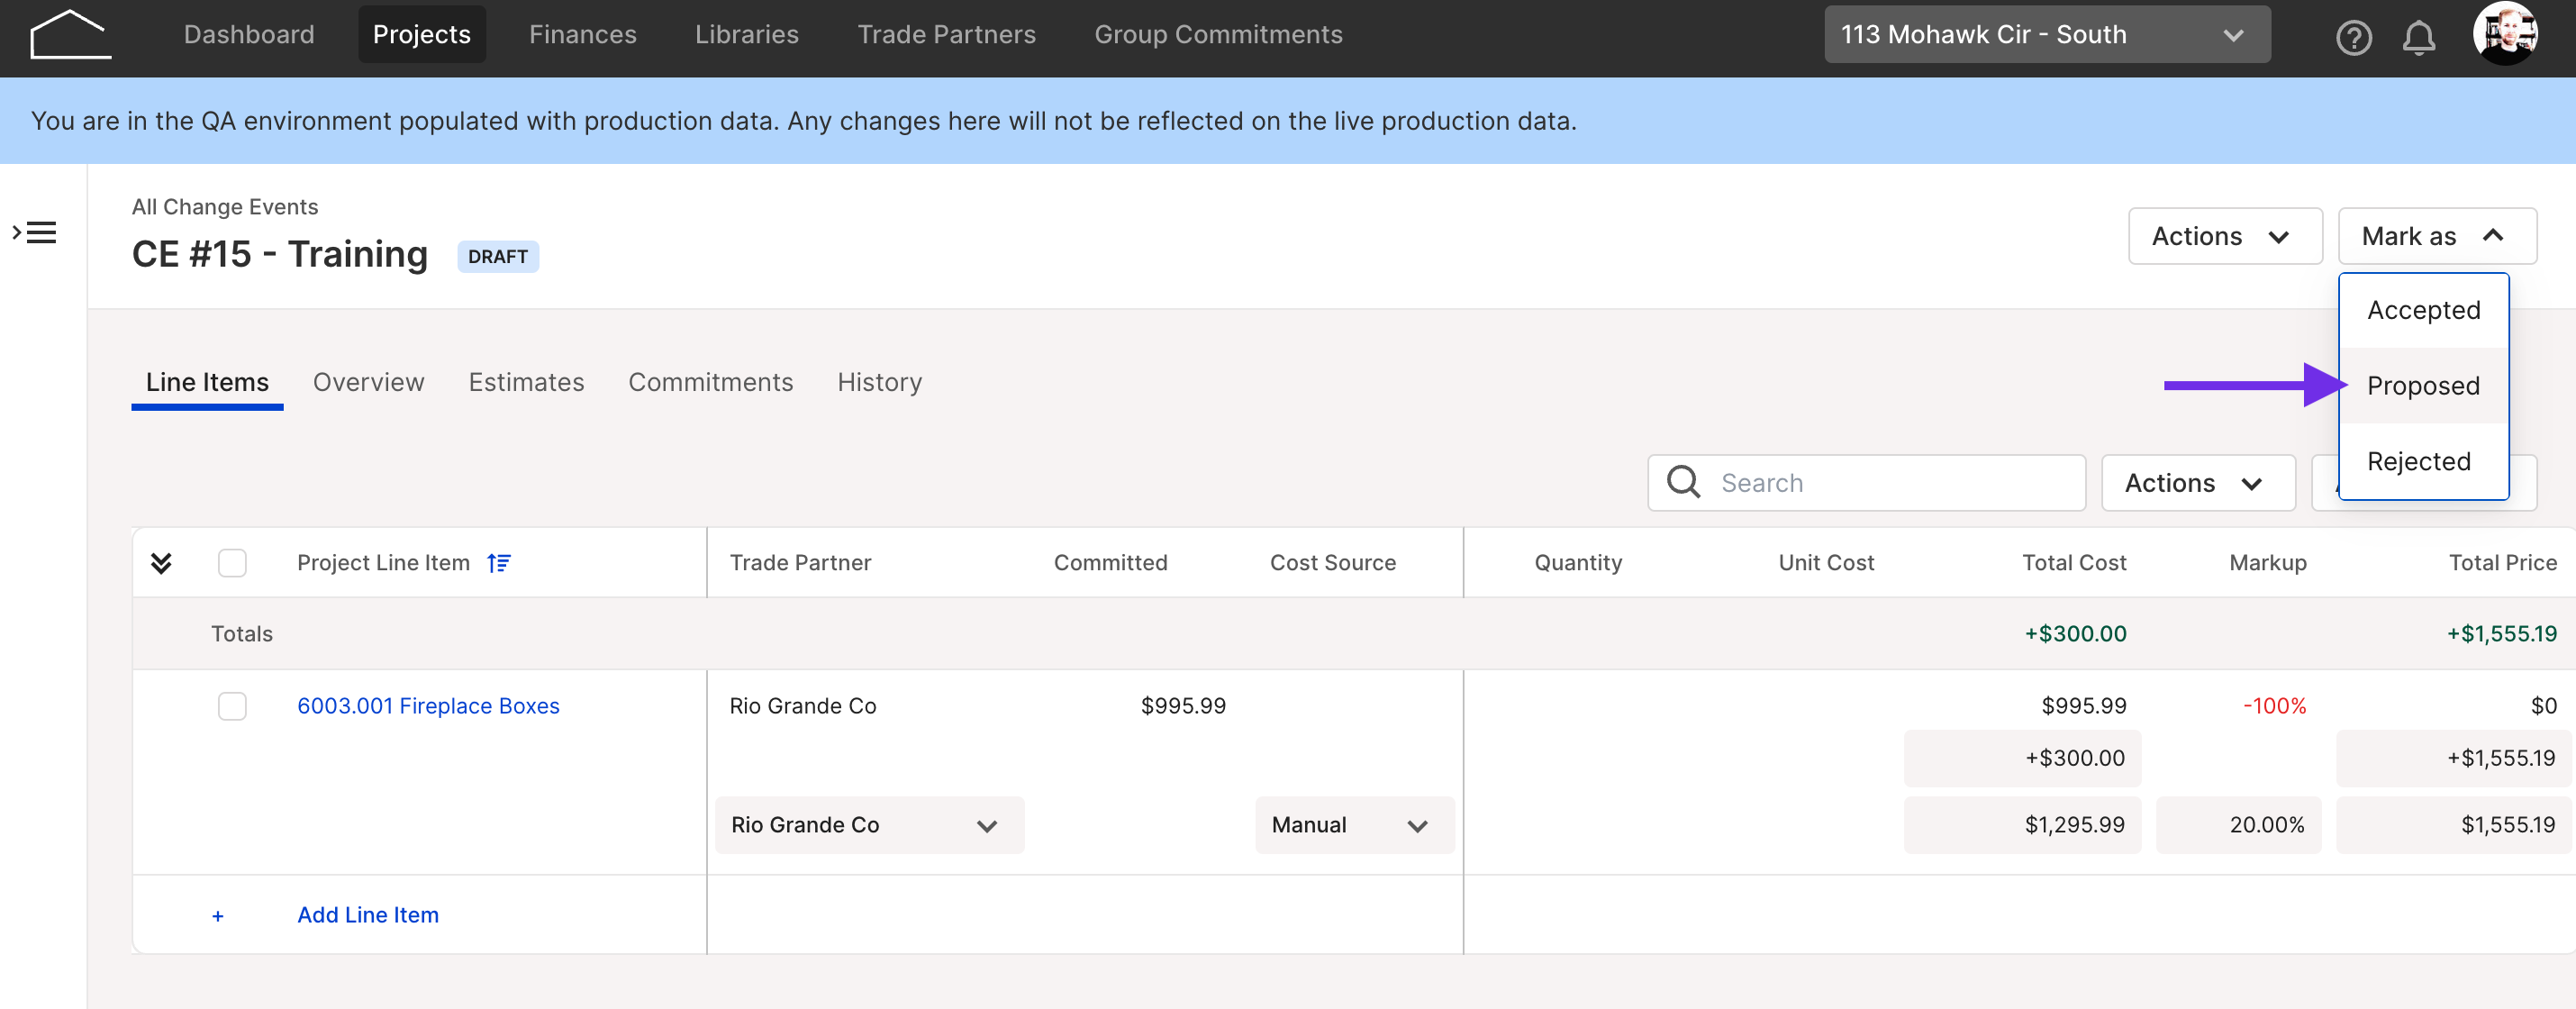Open Projects in top navigation
The image size is (2576, 1009).
click(422, 35)
